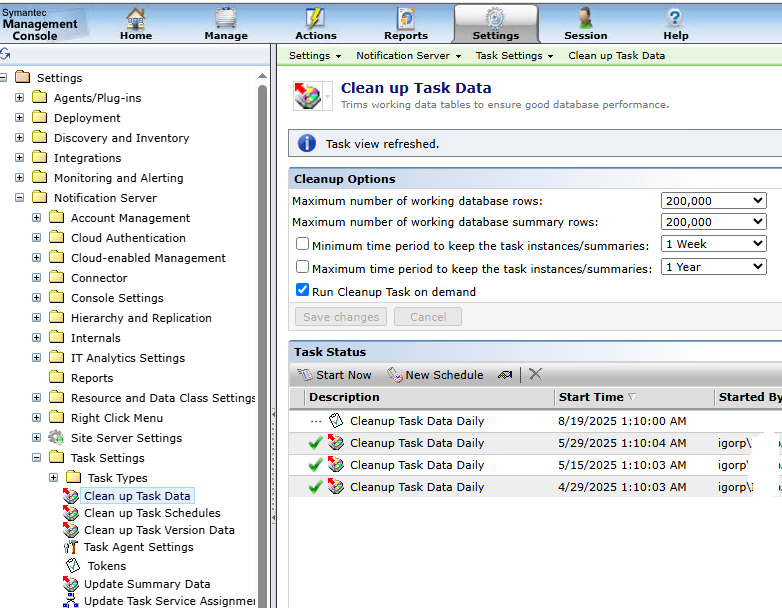Open Maximum working database rows dropdown
The height and width of the screenshot is (608, 782).
tap(713, 201)
